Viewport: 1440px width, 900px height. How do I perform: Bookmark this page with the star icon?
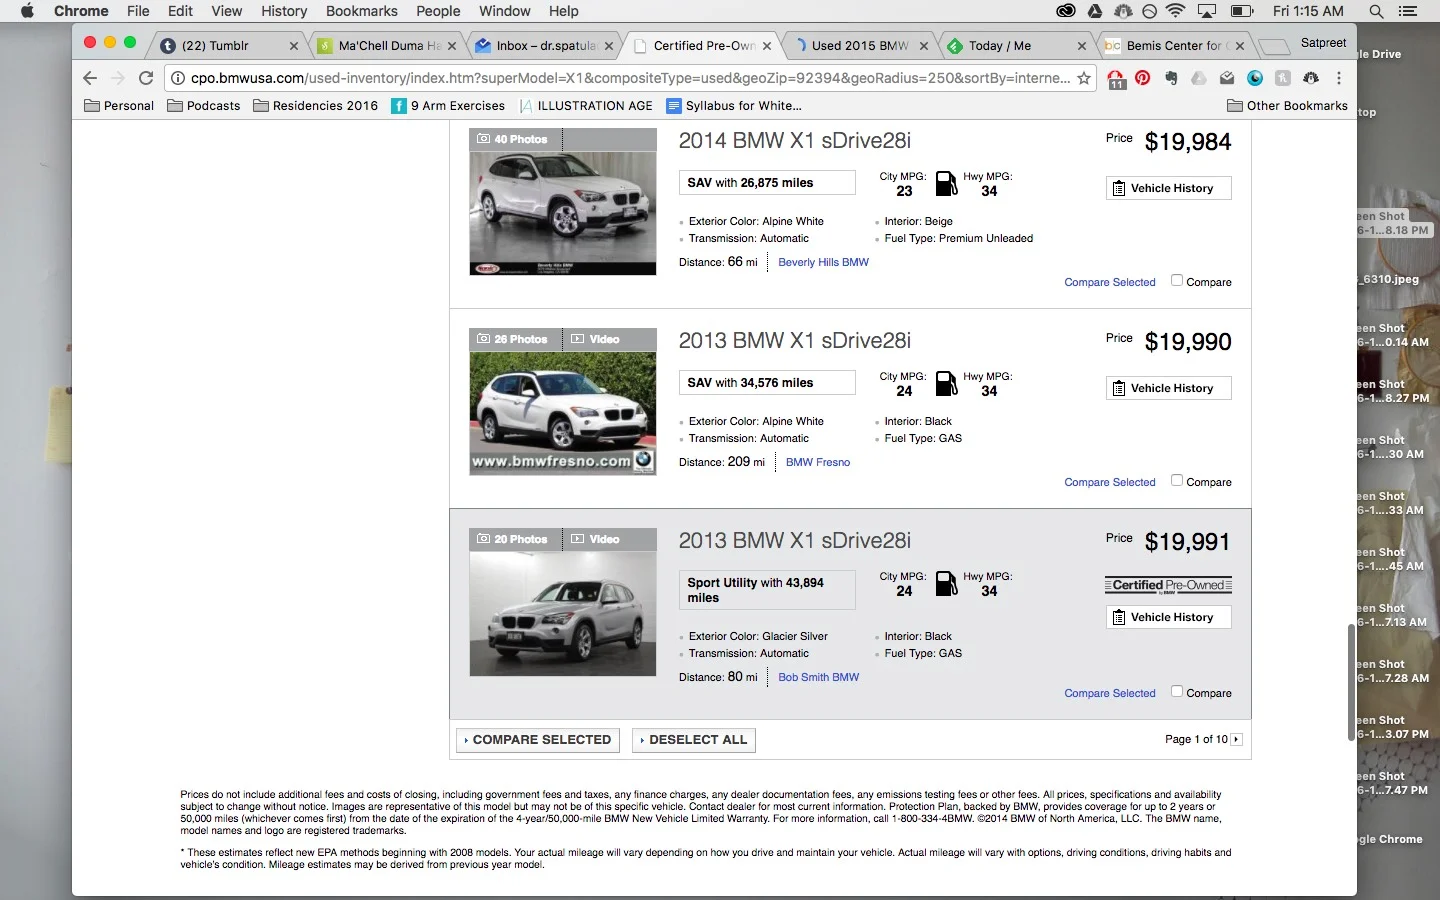[1083, 78]
